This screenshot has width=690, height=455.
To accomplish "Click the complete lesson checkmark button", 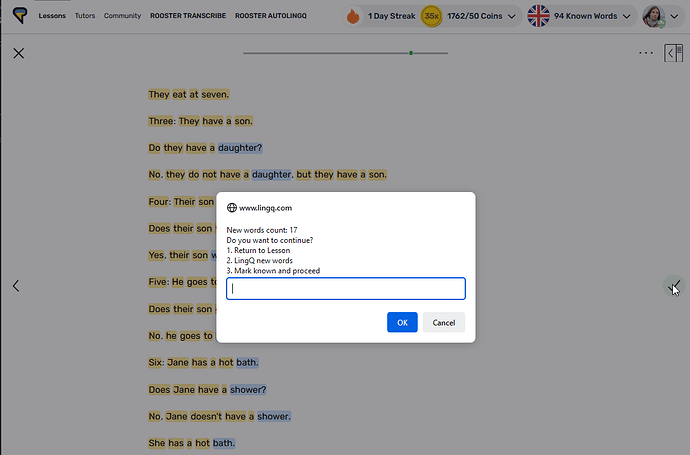I will 674,286.
